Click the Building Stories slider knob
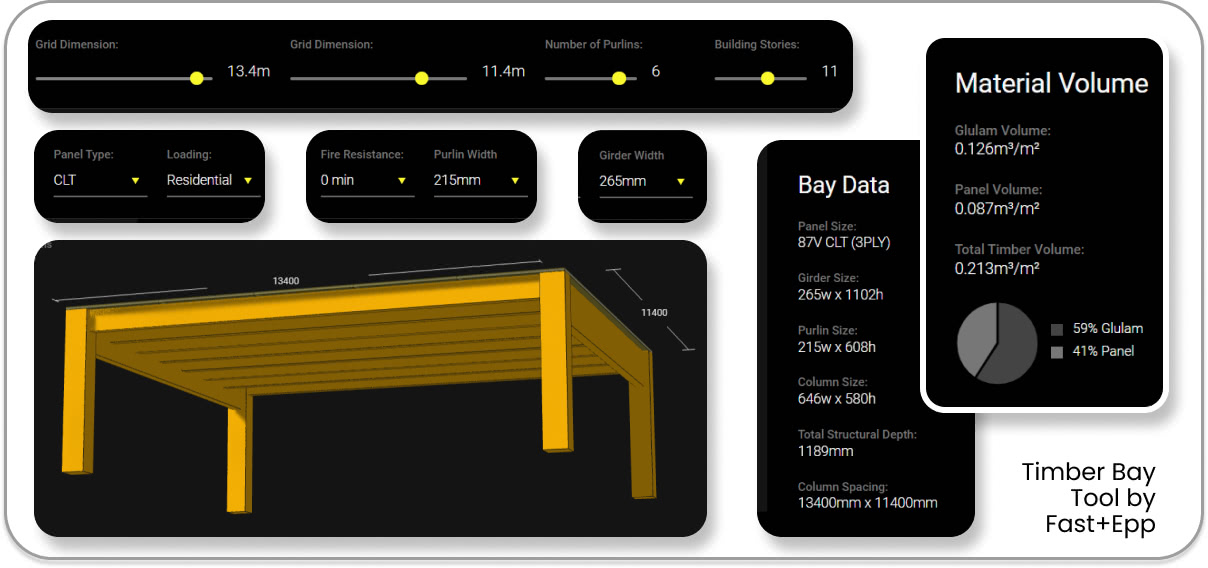This screenshot has width=1208, height=568. click(x=767, y=78)
